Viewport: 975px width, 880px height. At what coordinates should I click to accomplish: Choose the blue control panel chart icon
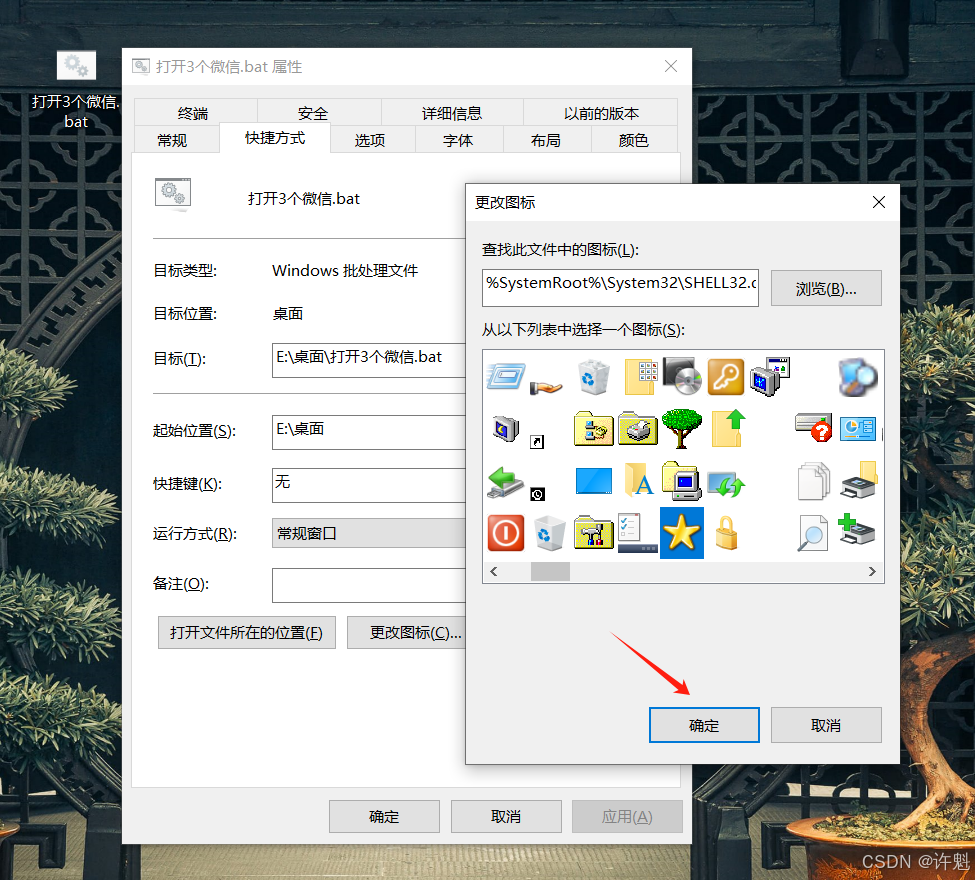[858, 429]
